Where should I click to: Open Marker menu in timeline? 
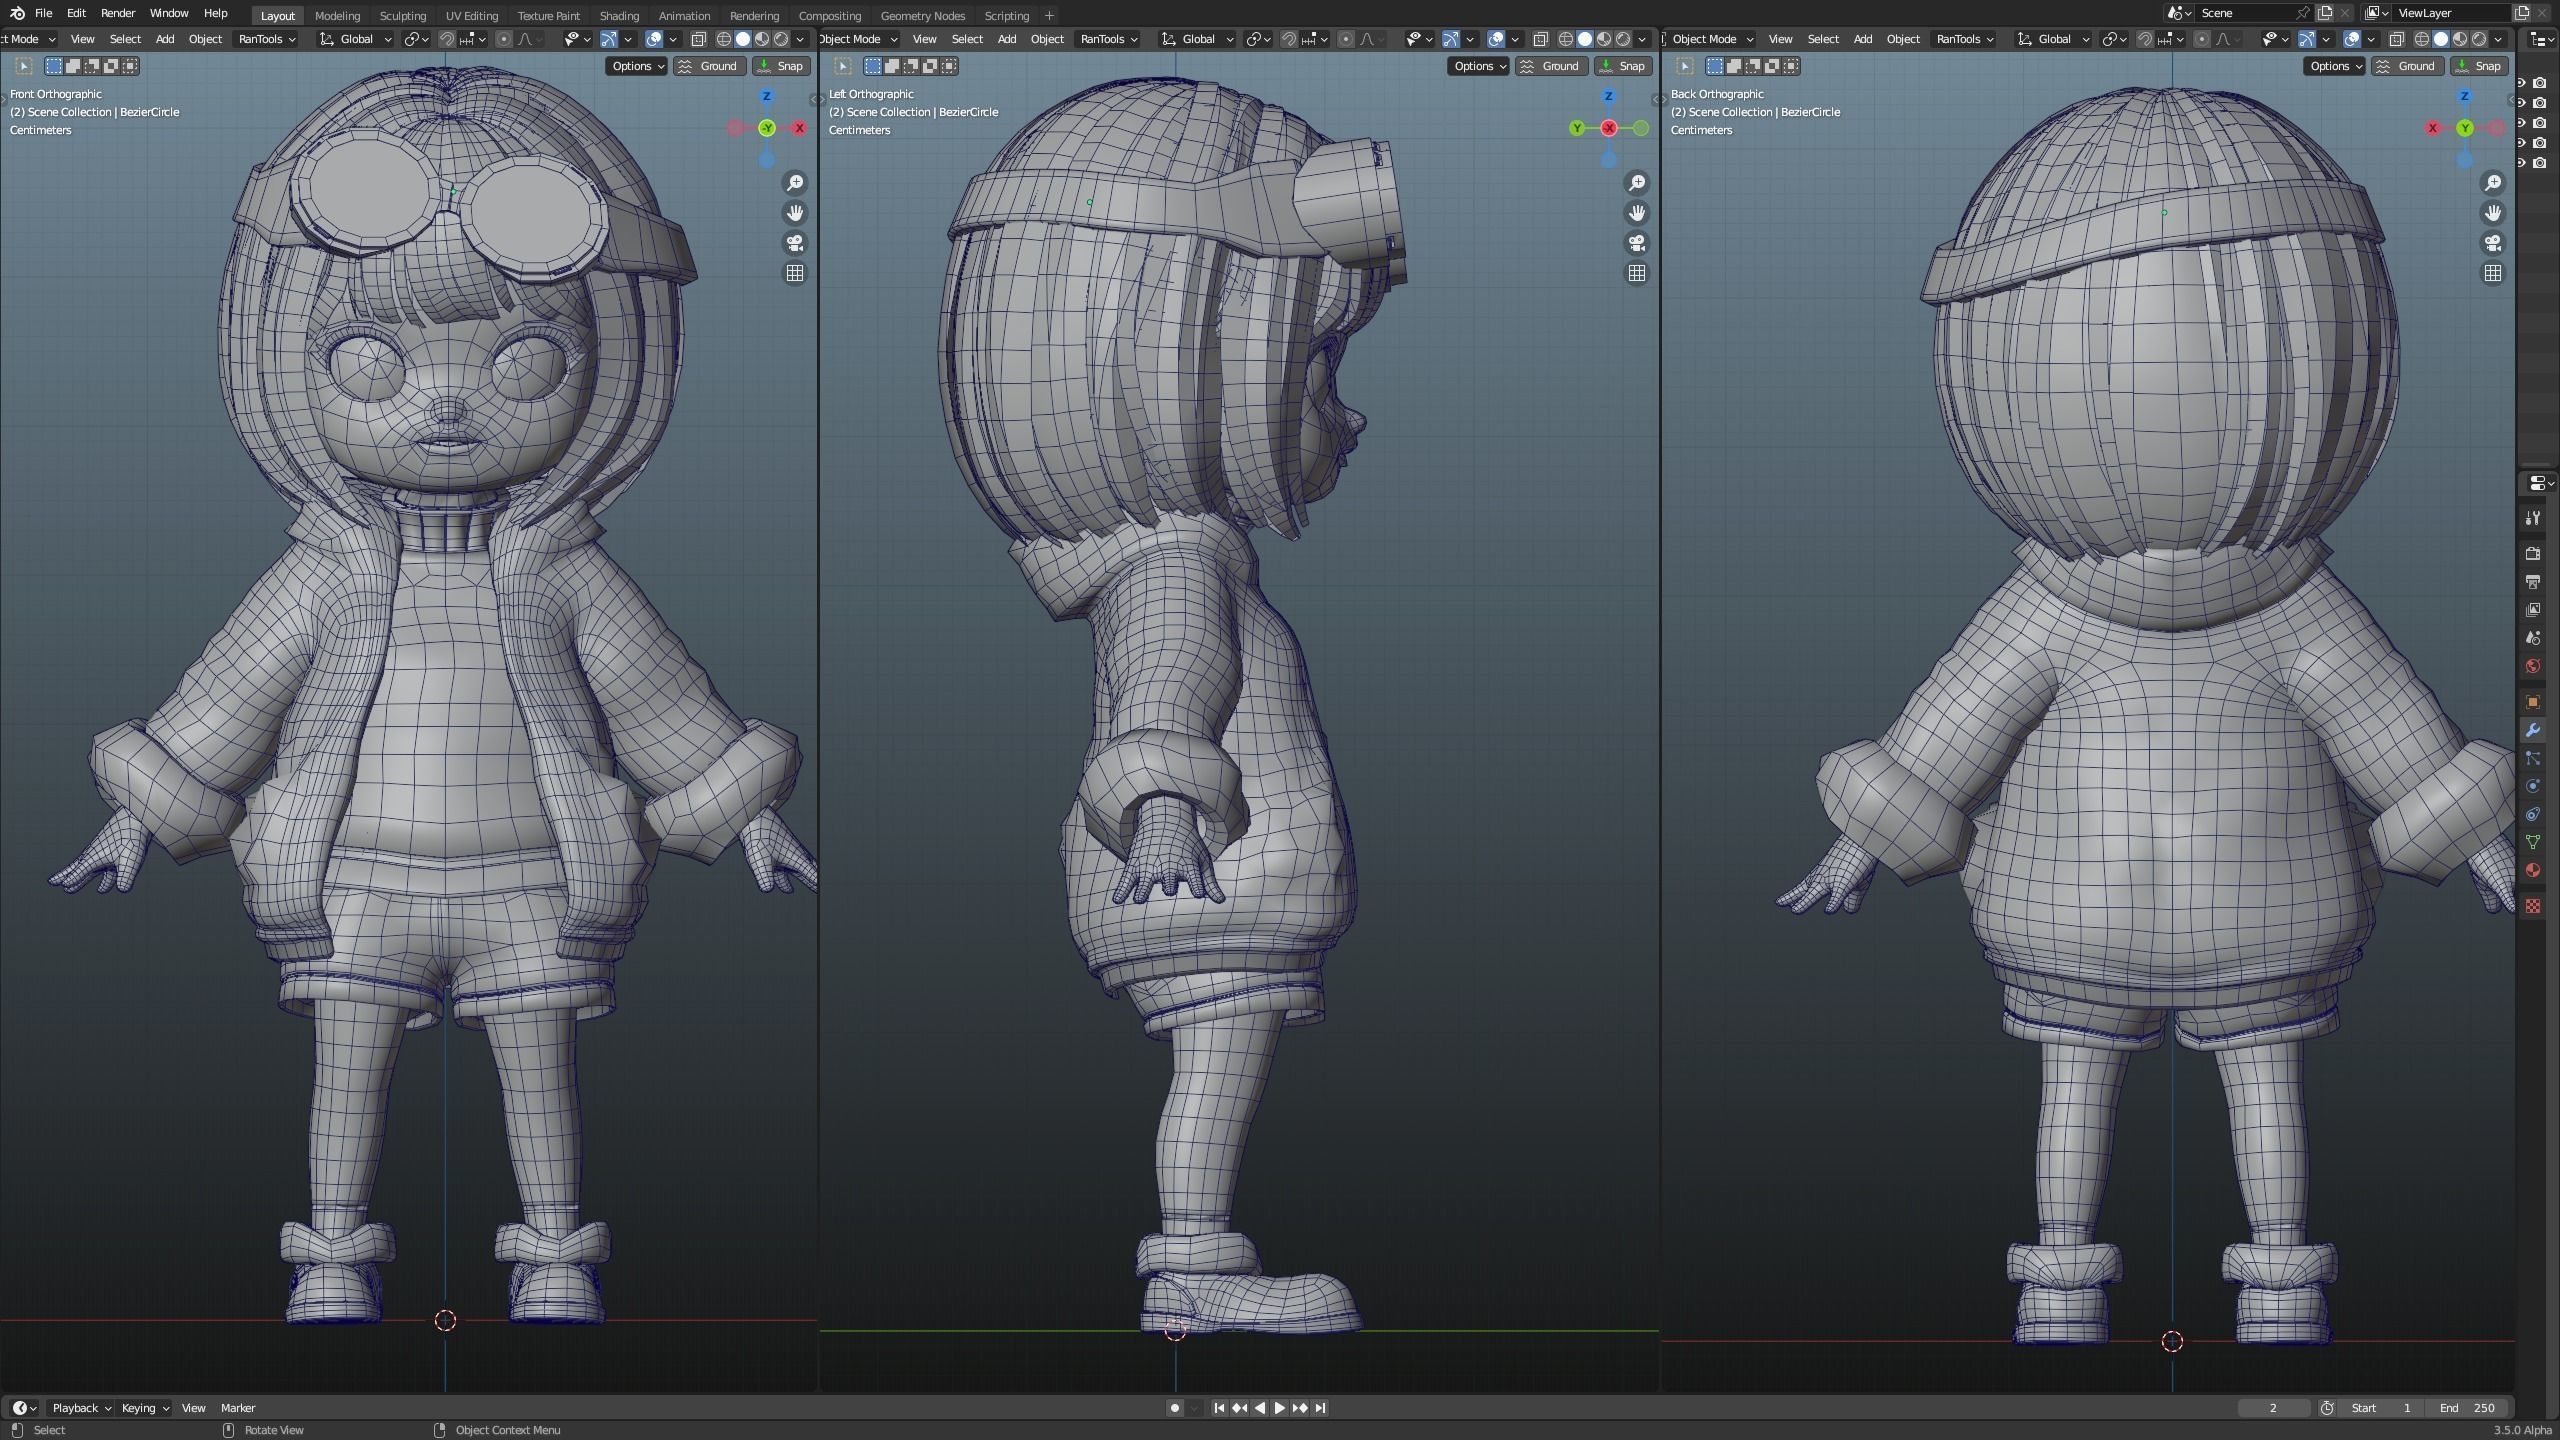coord(238,1408)
